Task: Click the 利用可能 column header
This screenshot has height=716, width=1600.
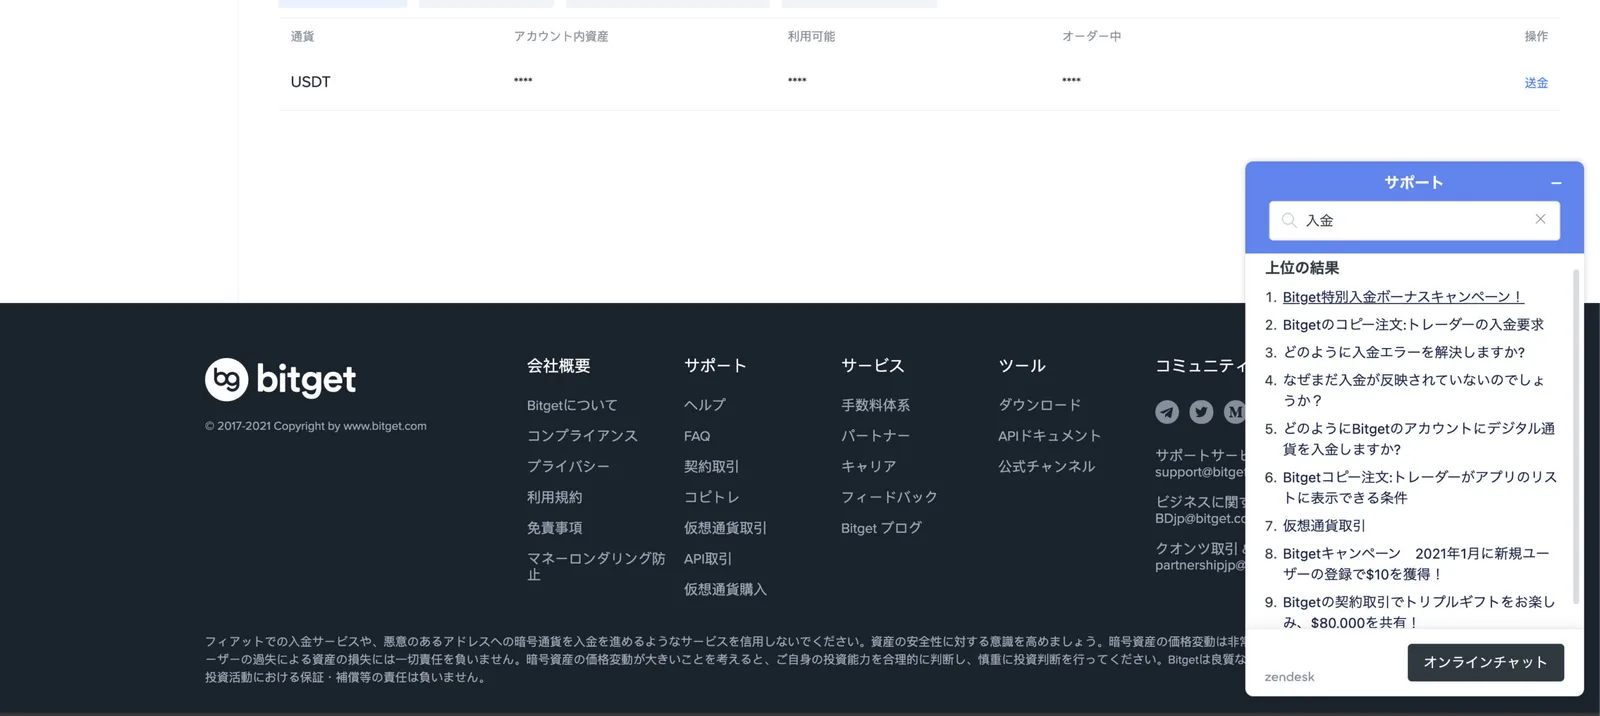Action: click(x=811, y=36)
